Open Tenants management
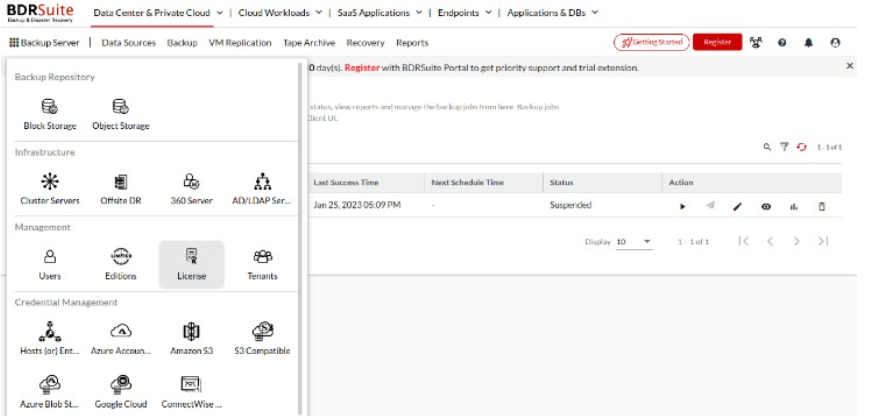The height and width of the screenshot is (416, 870). pos(262,265)
